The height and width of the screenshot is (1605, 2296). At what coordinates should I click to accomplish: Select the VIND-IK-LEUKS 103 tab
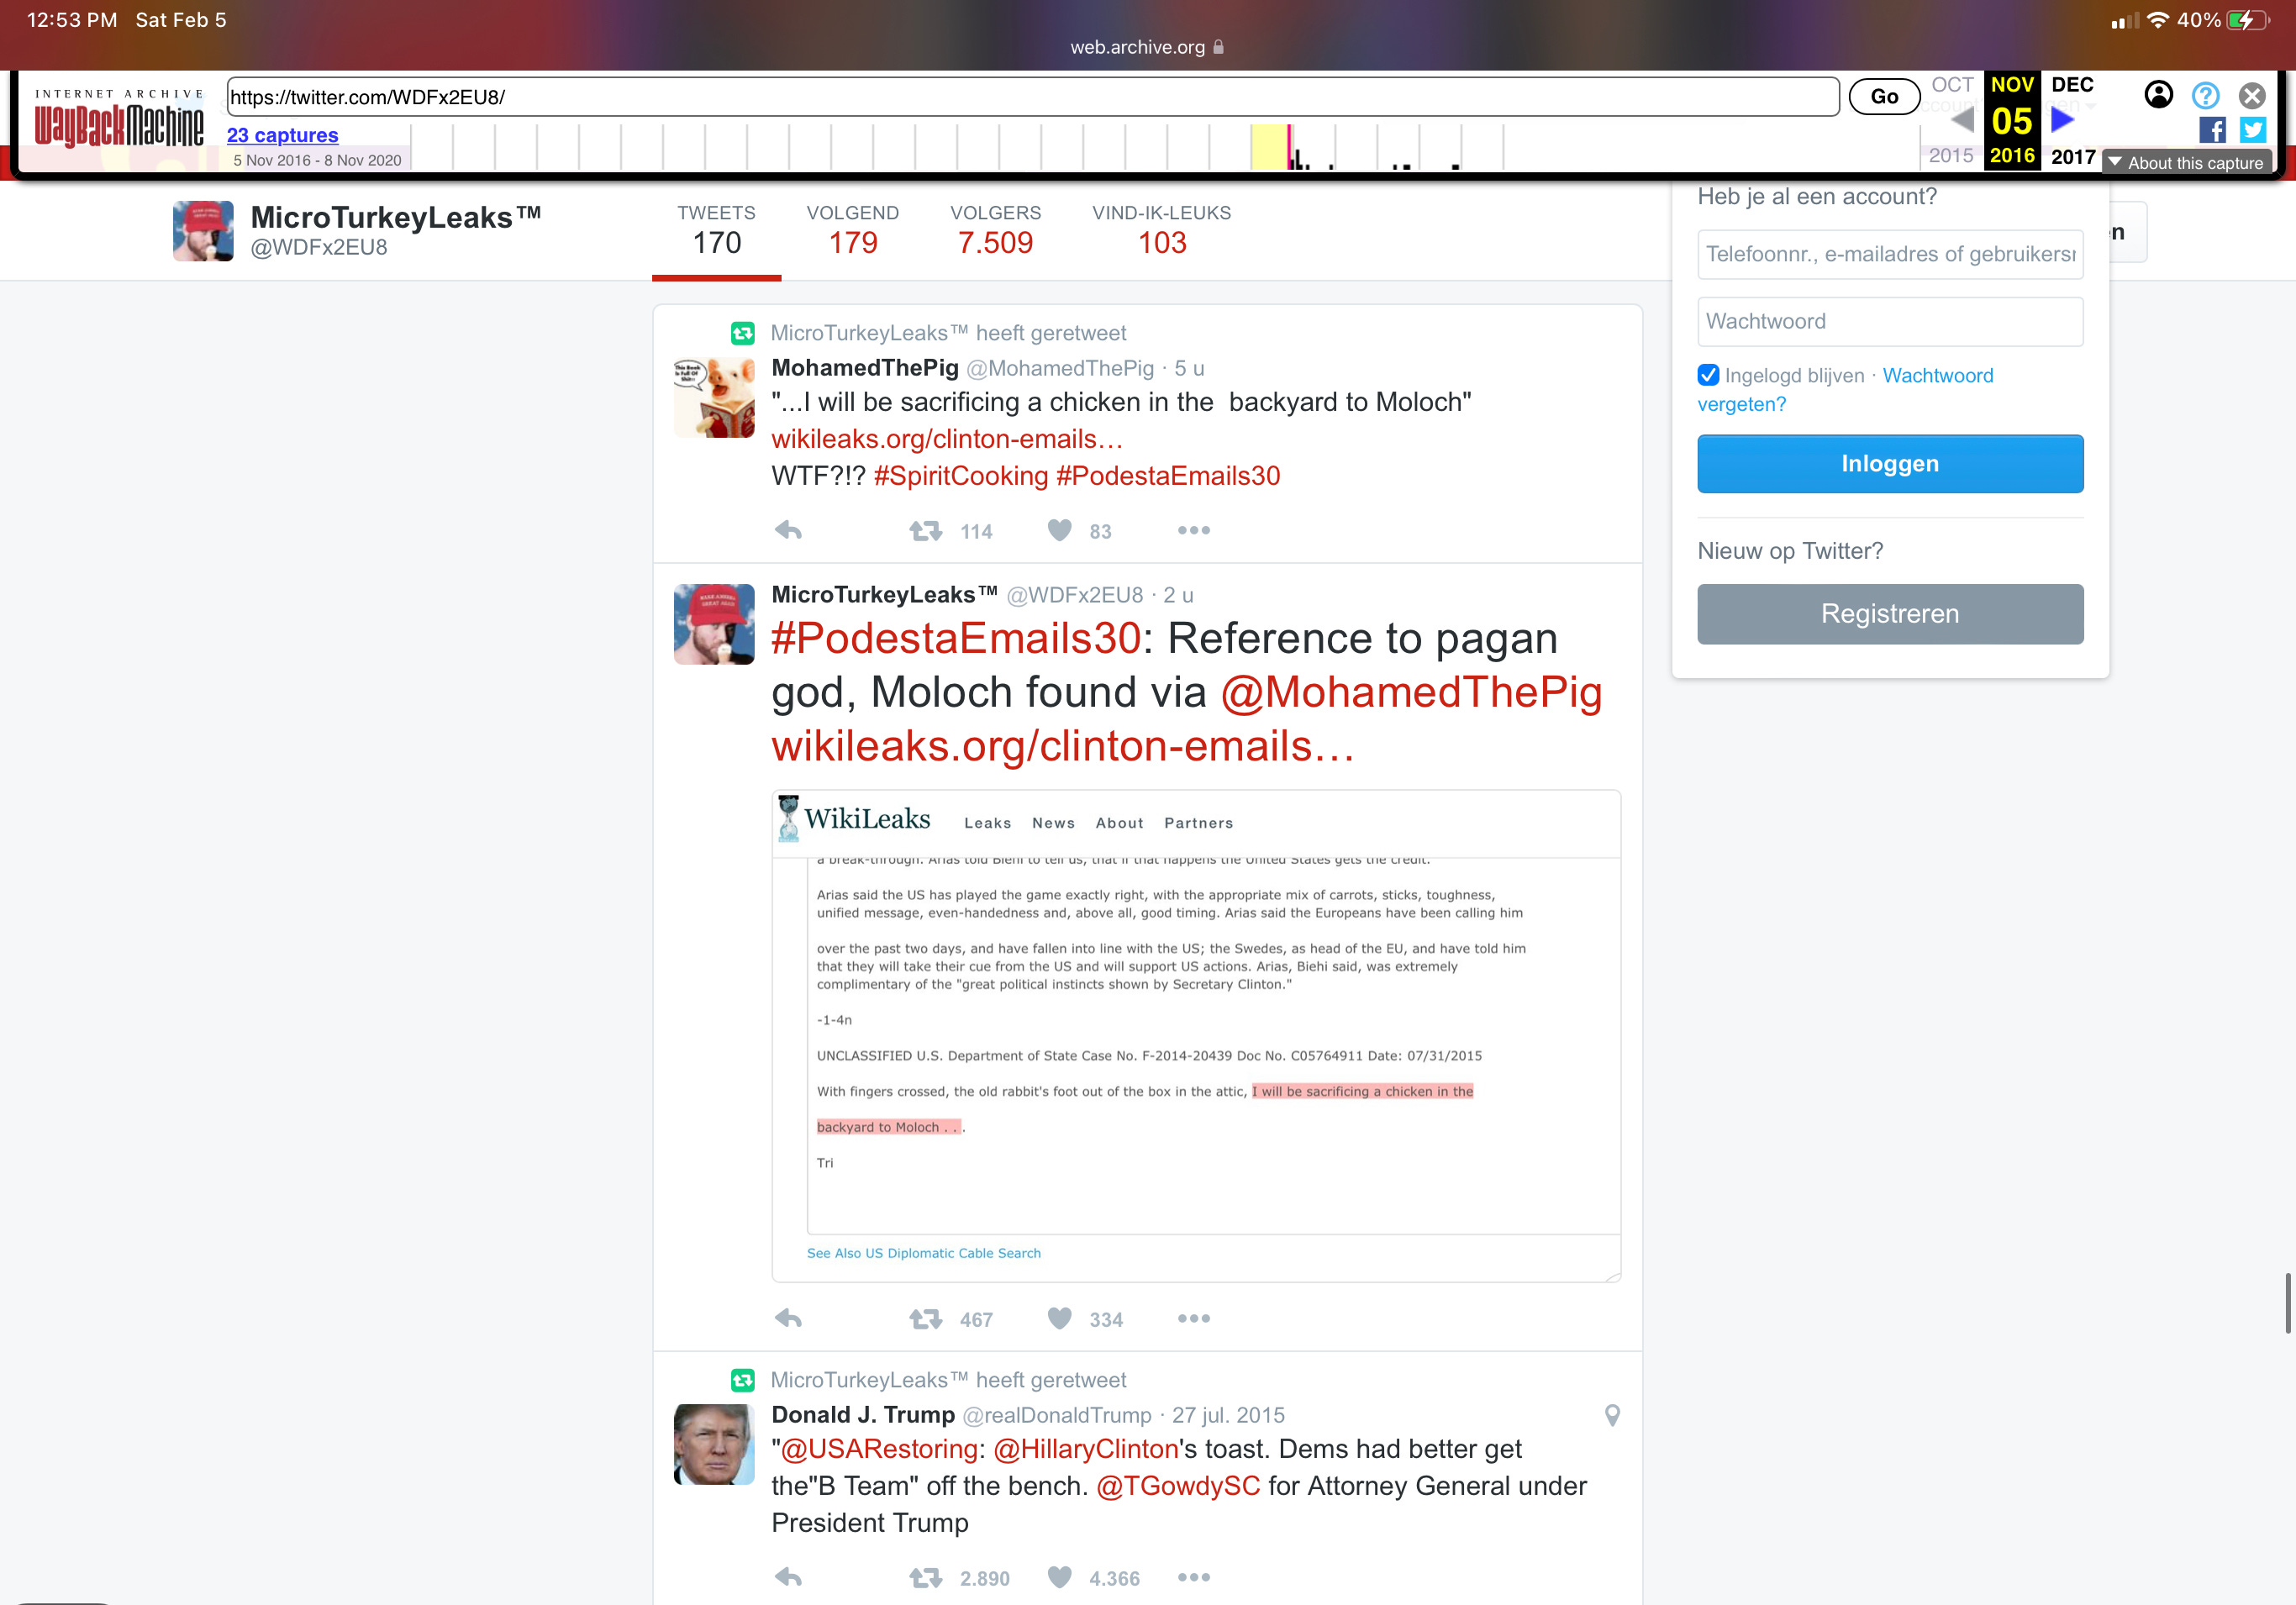click(1162, 231)
